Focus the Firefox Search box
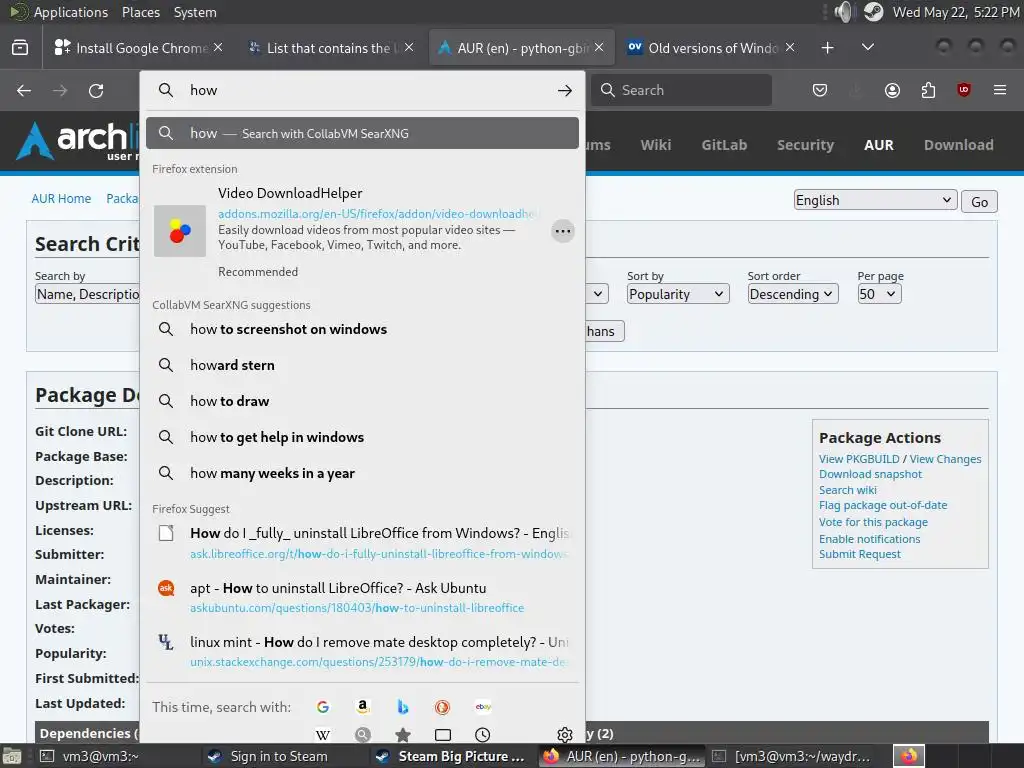Viewport: 1024px width, 768px height. tap(681, 90)
